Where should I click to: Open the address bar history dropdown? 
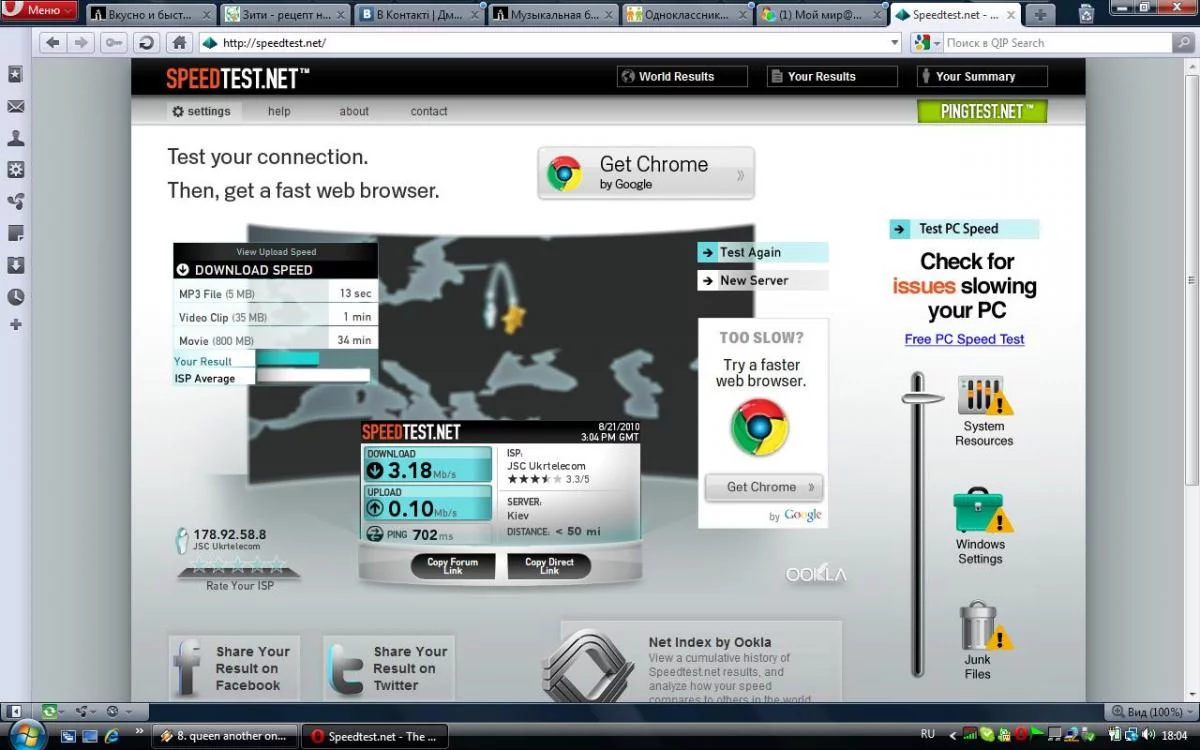pyautogui.click(x=895, y=43)
